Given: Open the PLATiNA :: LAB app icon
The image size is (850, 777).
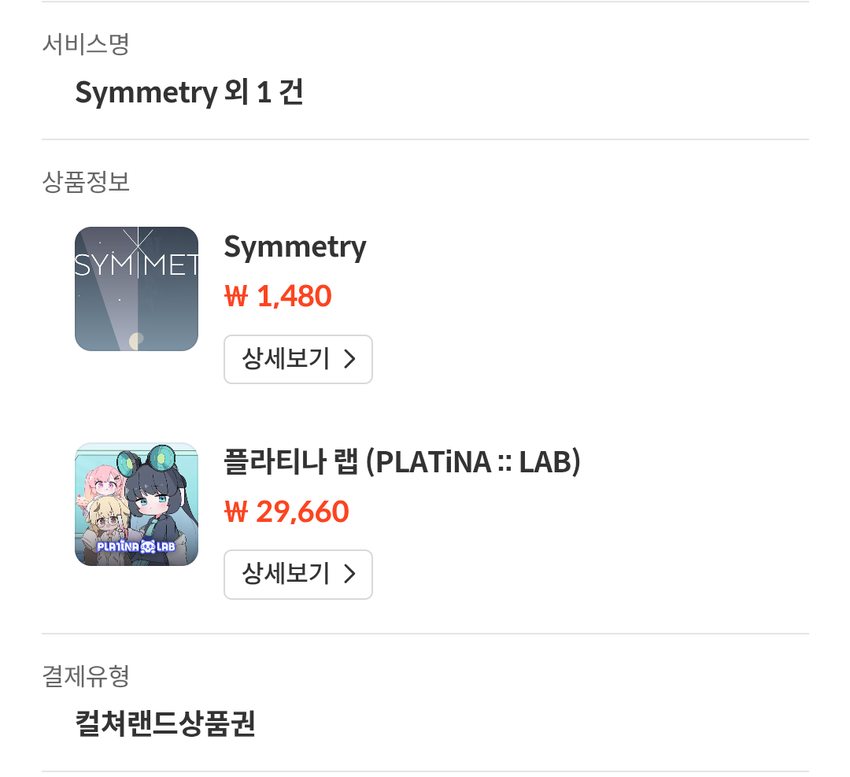Looking at the screenshot, I should pyautogui.click(x=136, y=504).
